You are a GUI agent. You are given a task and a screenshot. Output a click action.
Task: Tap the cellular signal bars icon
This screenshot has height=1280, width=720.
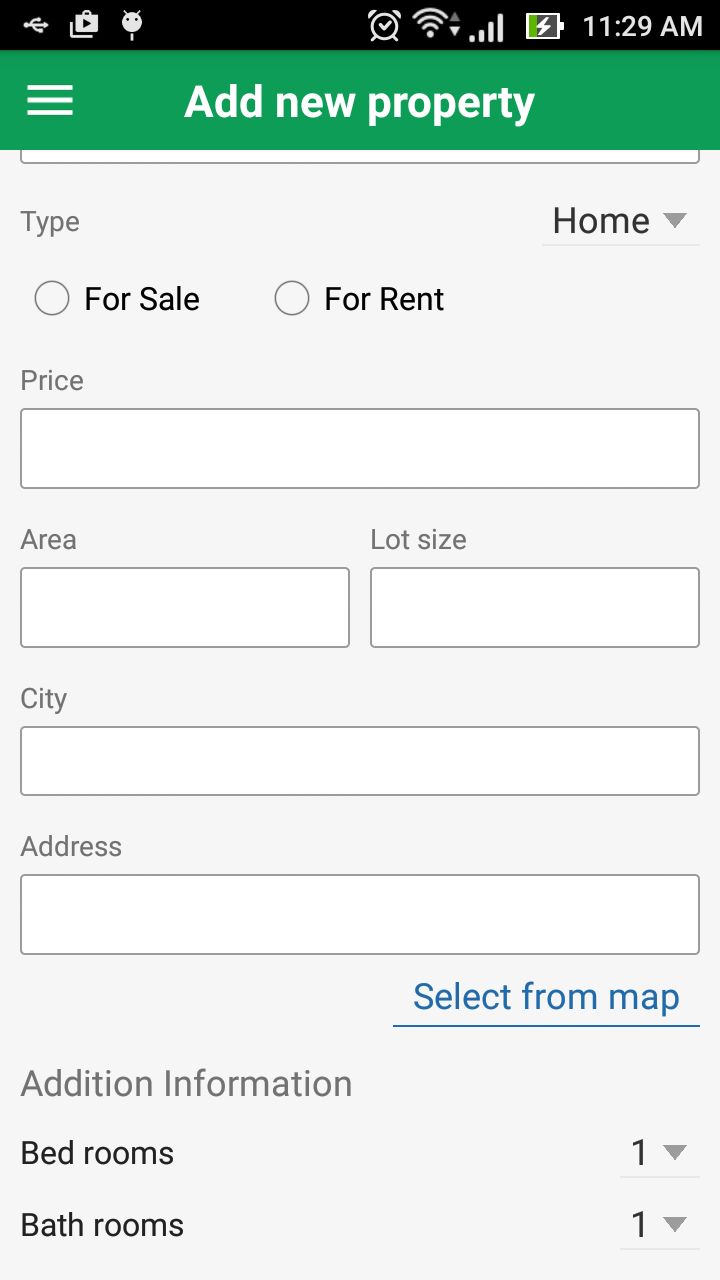pos(487,27)
